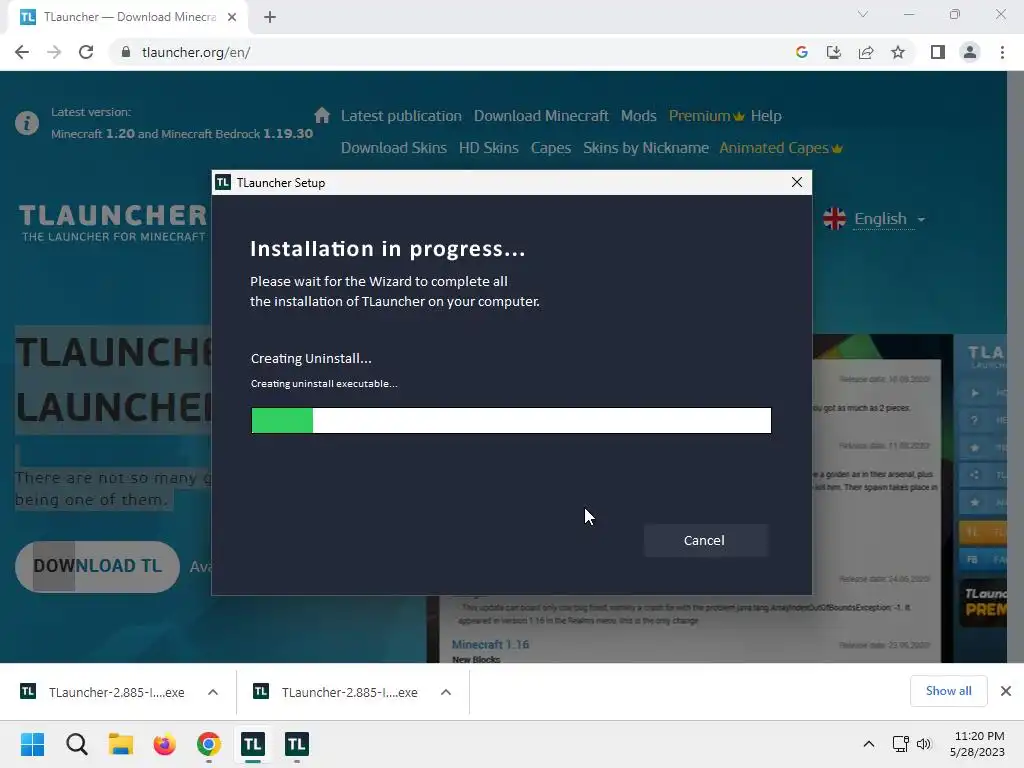
Task: Close the TLauncher browser tab
Action: pyautogui.click(x=232, y=17)
